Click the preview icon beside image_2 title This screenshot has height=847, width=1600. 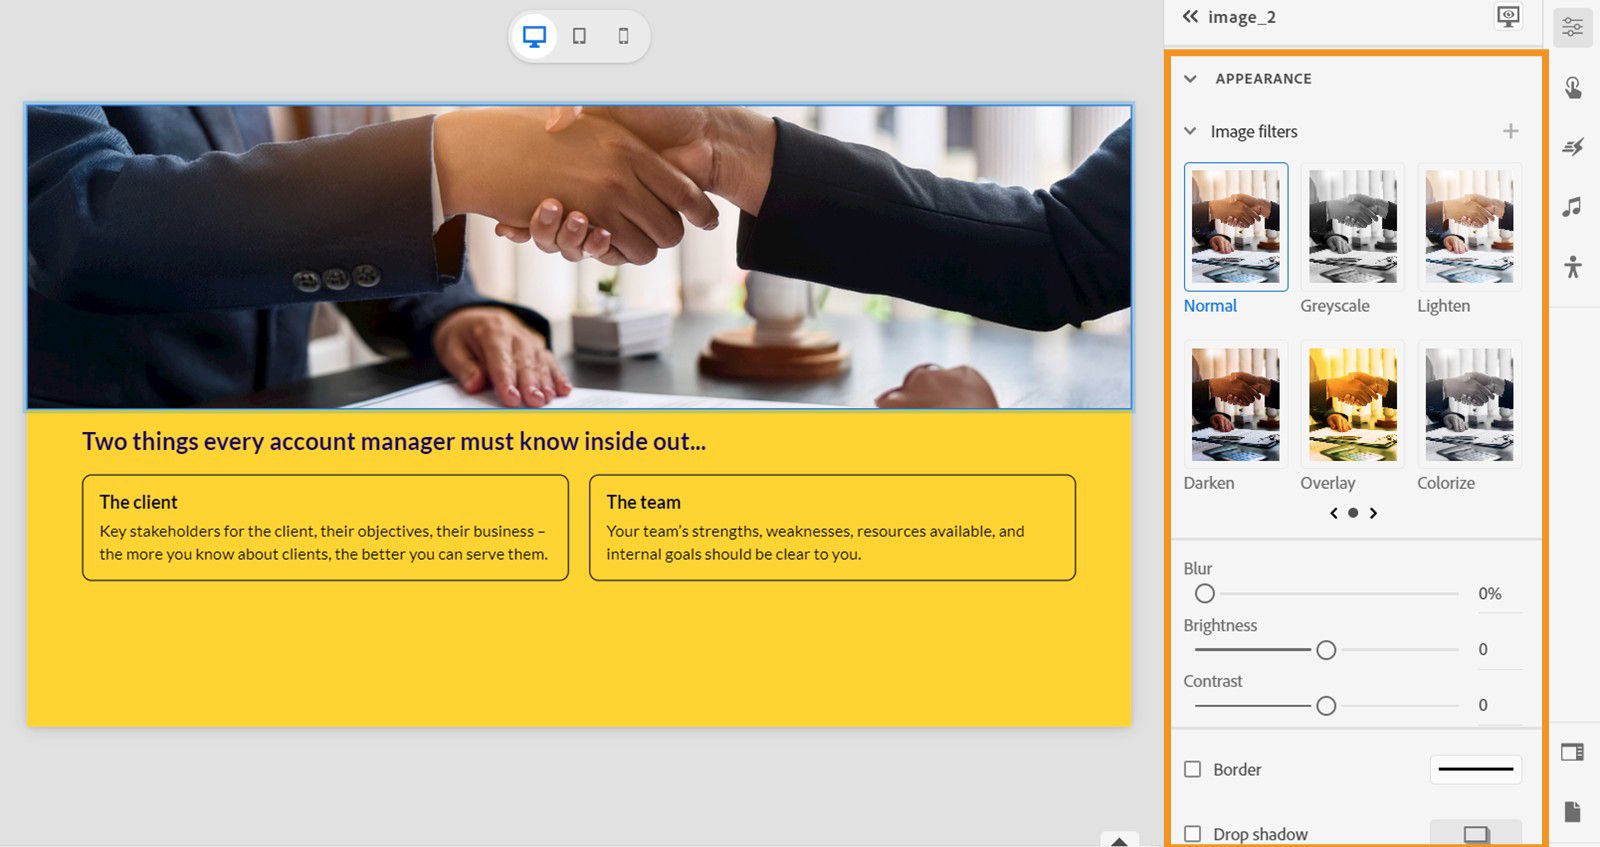(x=1508, y=16)
